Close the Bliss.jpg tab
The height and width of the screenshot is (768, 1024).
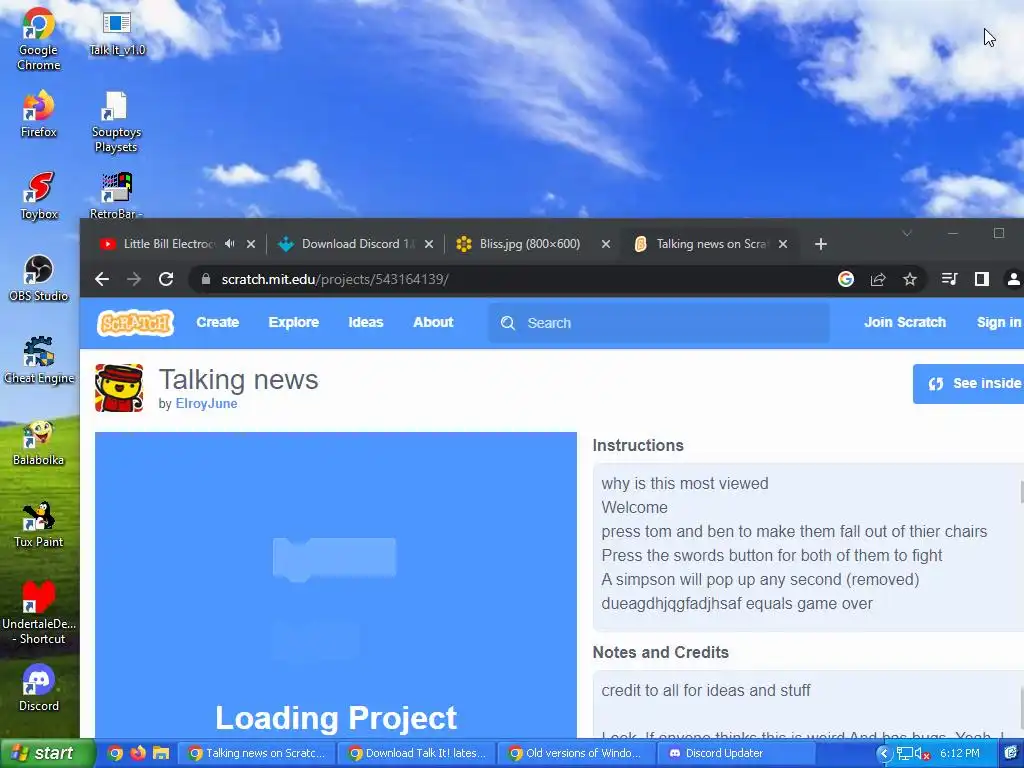tap(606, 244)
